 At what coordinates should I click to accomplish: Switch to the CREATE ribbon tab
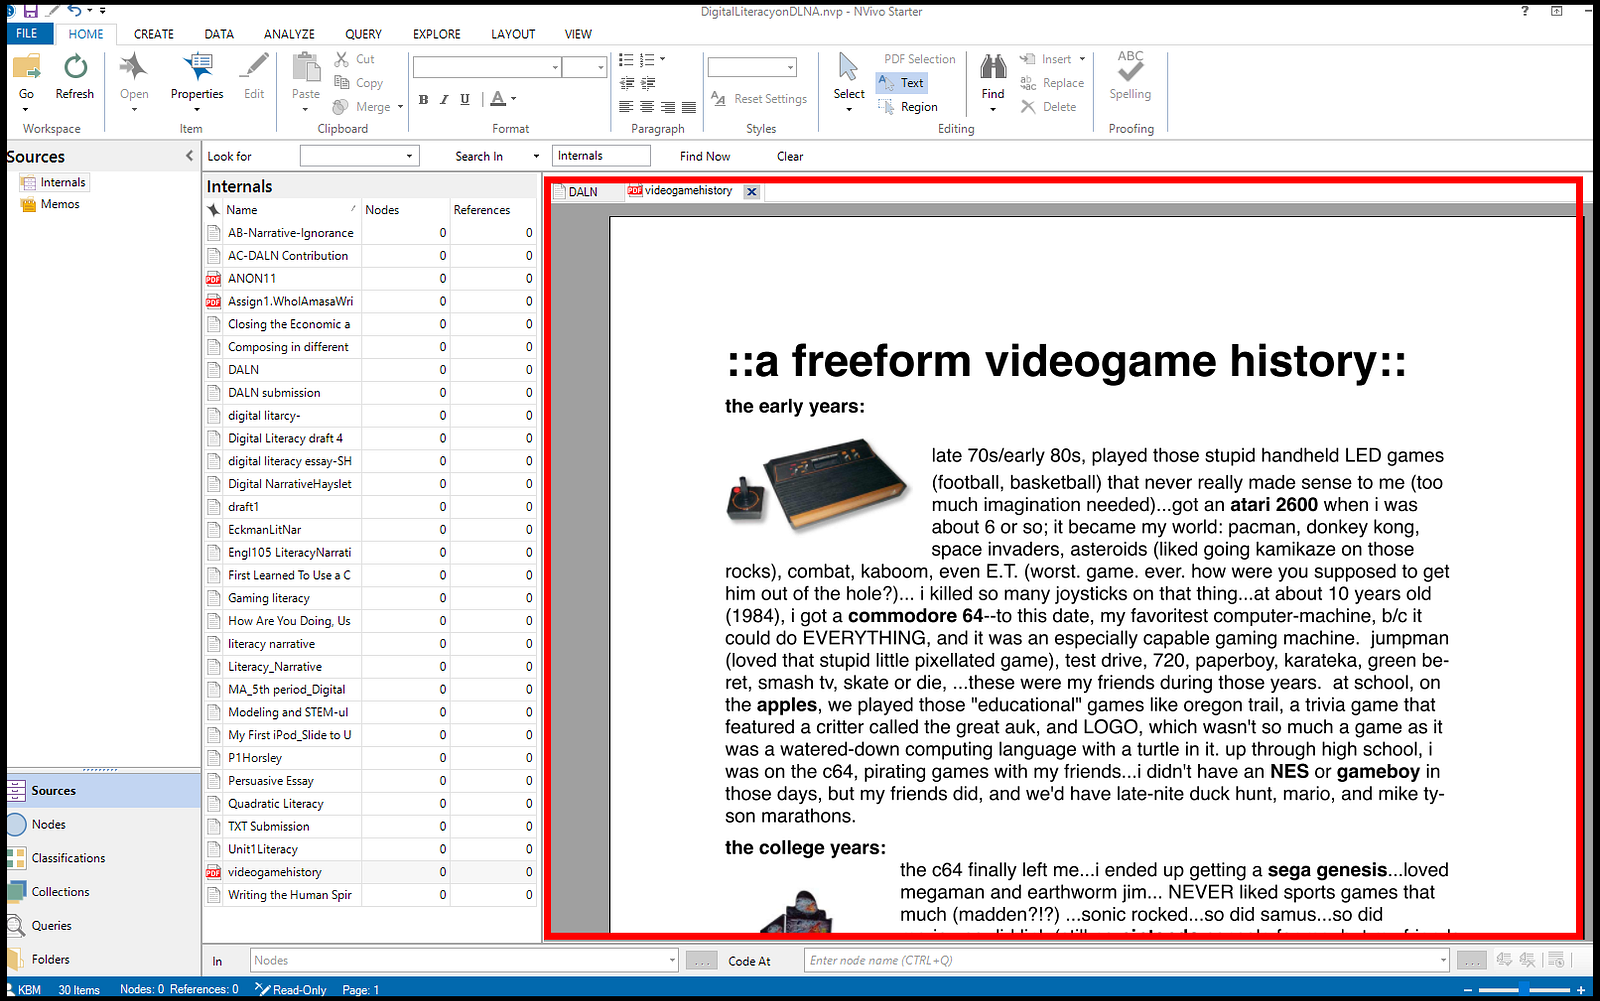pyautogui.click(x=154, y=34)
